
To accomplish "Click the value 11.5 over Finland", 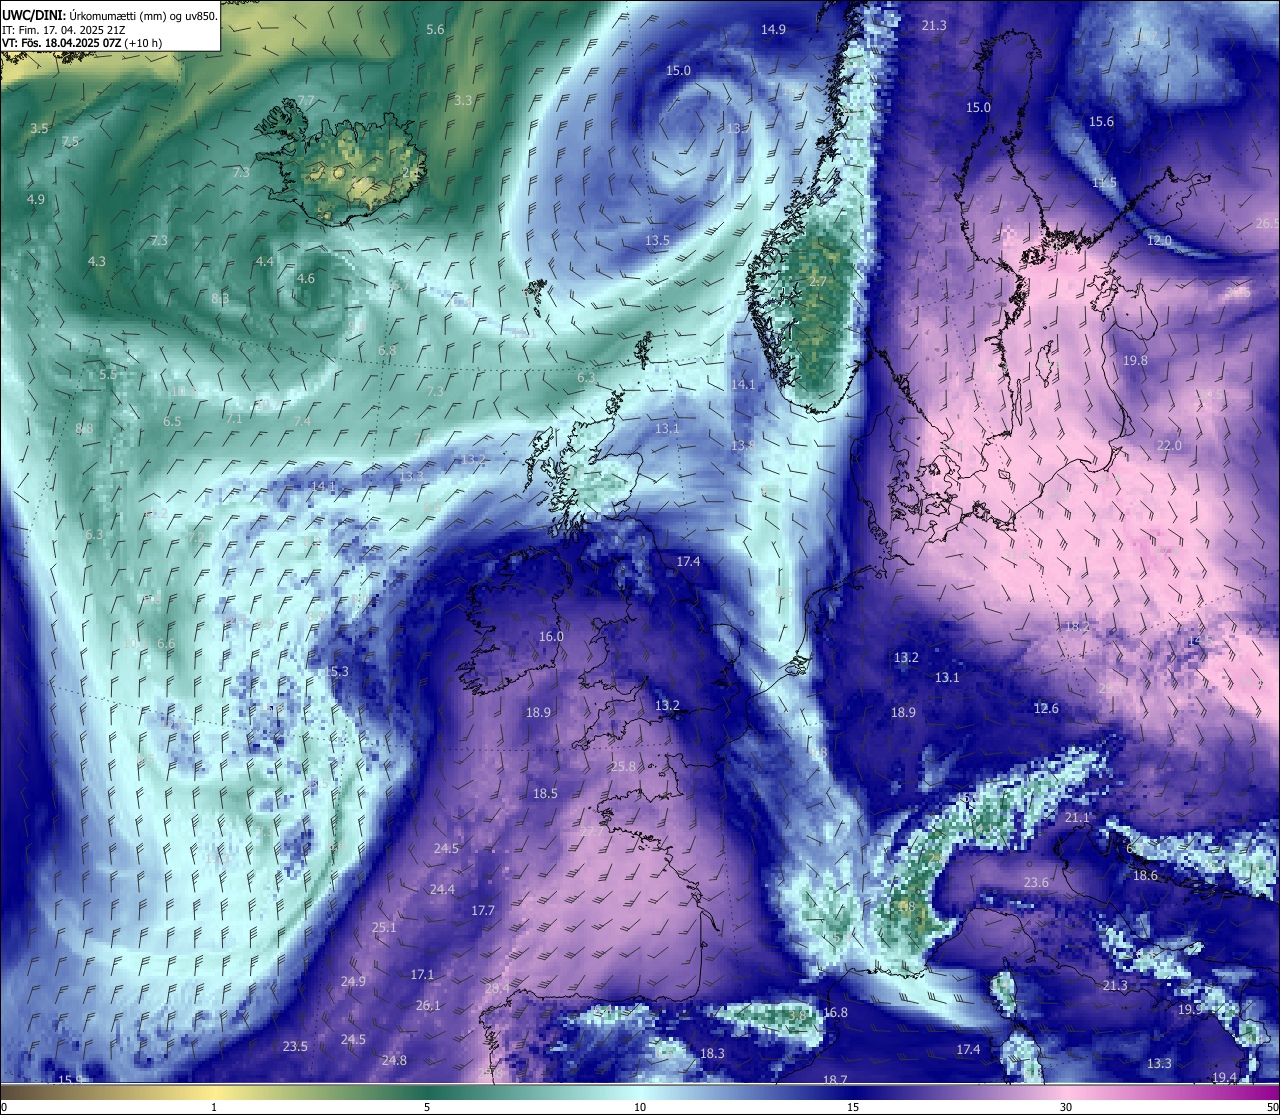I will pos(1104,183).
